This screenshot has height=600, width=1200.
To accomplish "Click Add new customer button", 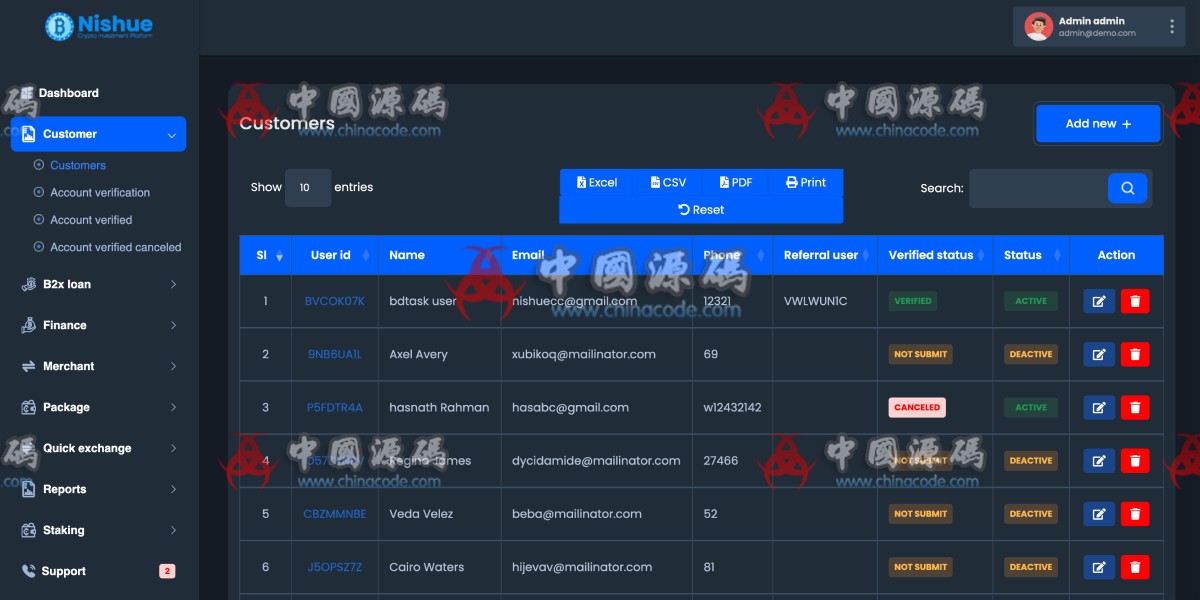I will 1098,124.
